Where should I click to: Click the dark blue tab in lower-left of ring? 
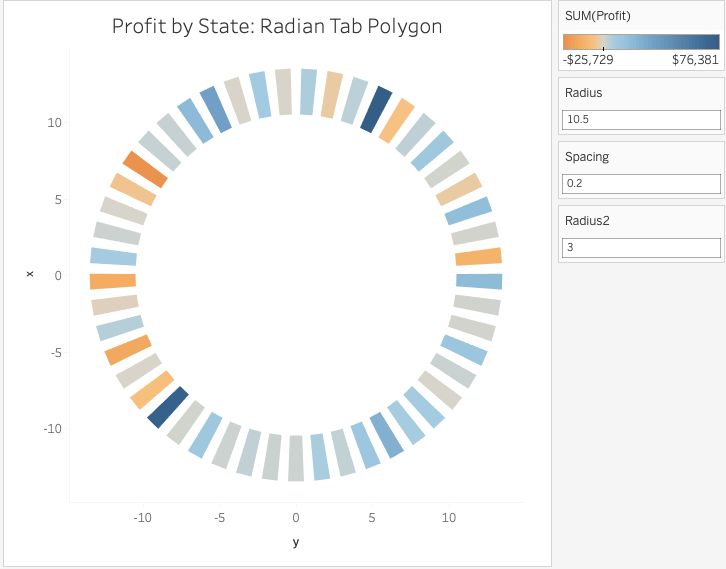[167, 408]
